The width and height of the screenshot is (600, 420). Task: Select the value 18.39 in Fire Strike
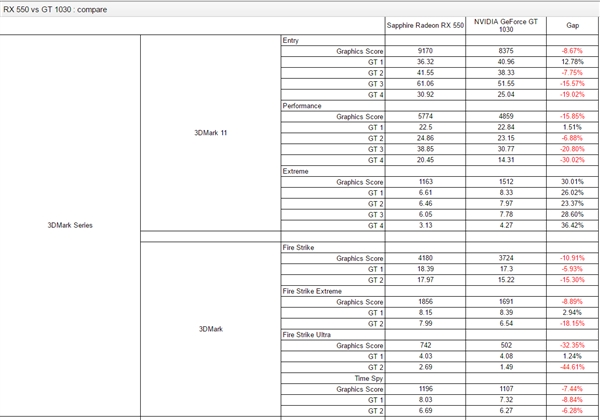425,269
